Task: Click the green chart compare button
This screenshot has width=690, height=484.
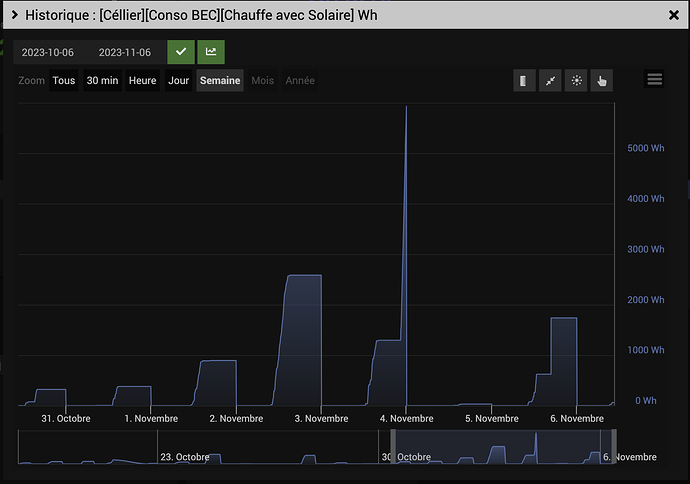Action: 211,52
